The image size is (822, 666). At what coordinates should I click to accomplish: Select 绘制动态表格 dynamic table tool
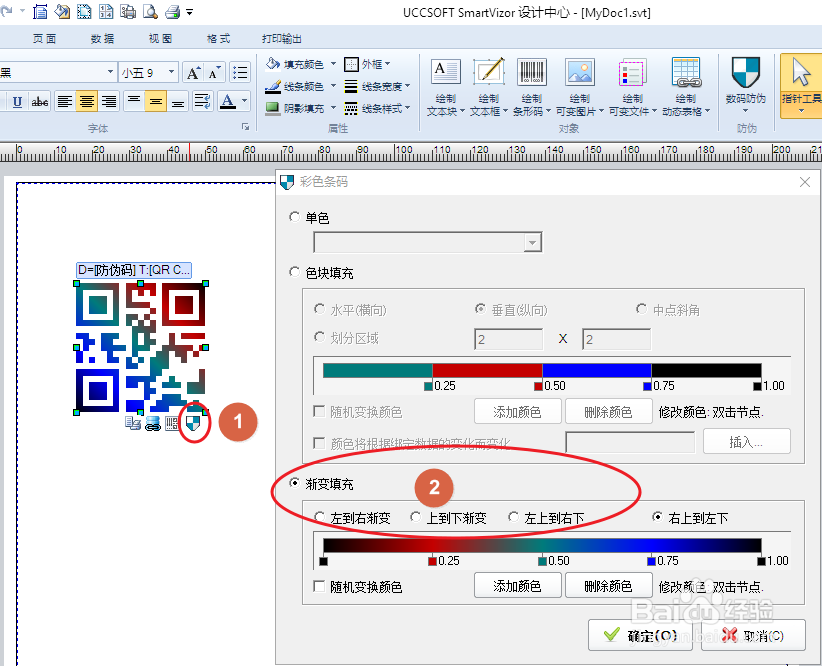coord(686,87)
